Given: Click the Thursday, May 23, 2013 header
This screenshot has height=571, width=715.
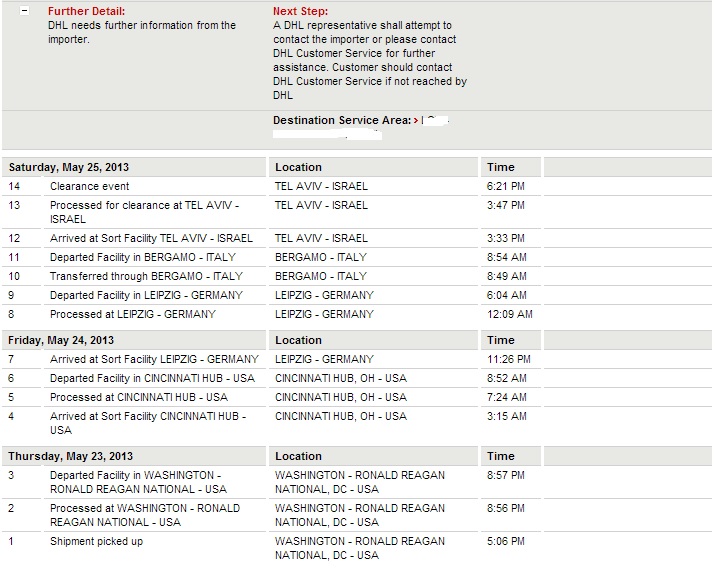Looking at the screenshot, I should point(68,456).
